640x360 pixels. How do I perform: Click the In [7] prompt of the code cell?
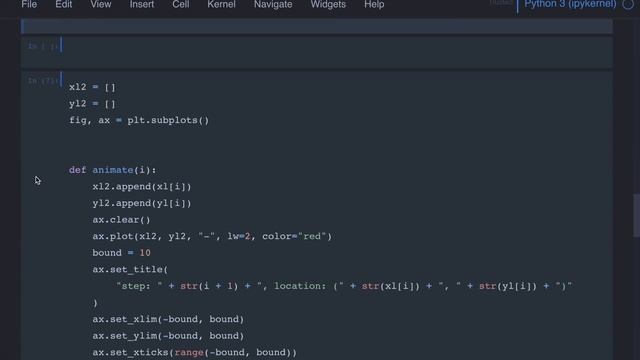[x=43, y=81]
